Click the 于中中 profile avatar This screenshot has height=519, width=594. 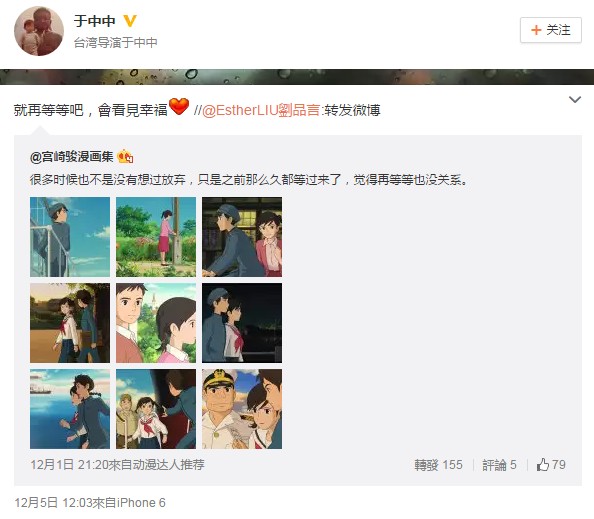(39, 31)
